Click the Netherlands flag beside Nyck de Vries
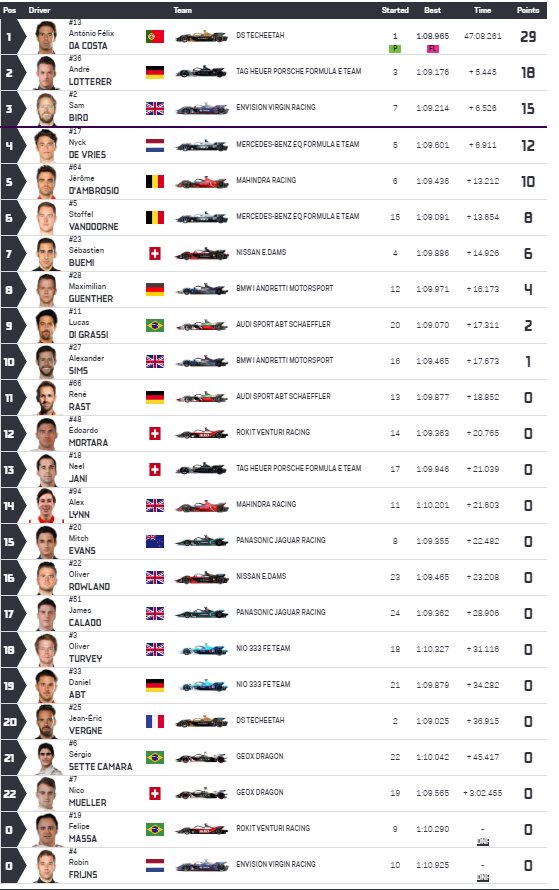Screen dimensions: 559x890 pyautogui.click(x=155, y=145)
